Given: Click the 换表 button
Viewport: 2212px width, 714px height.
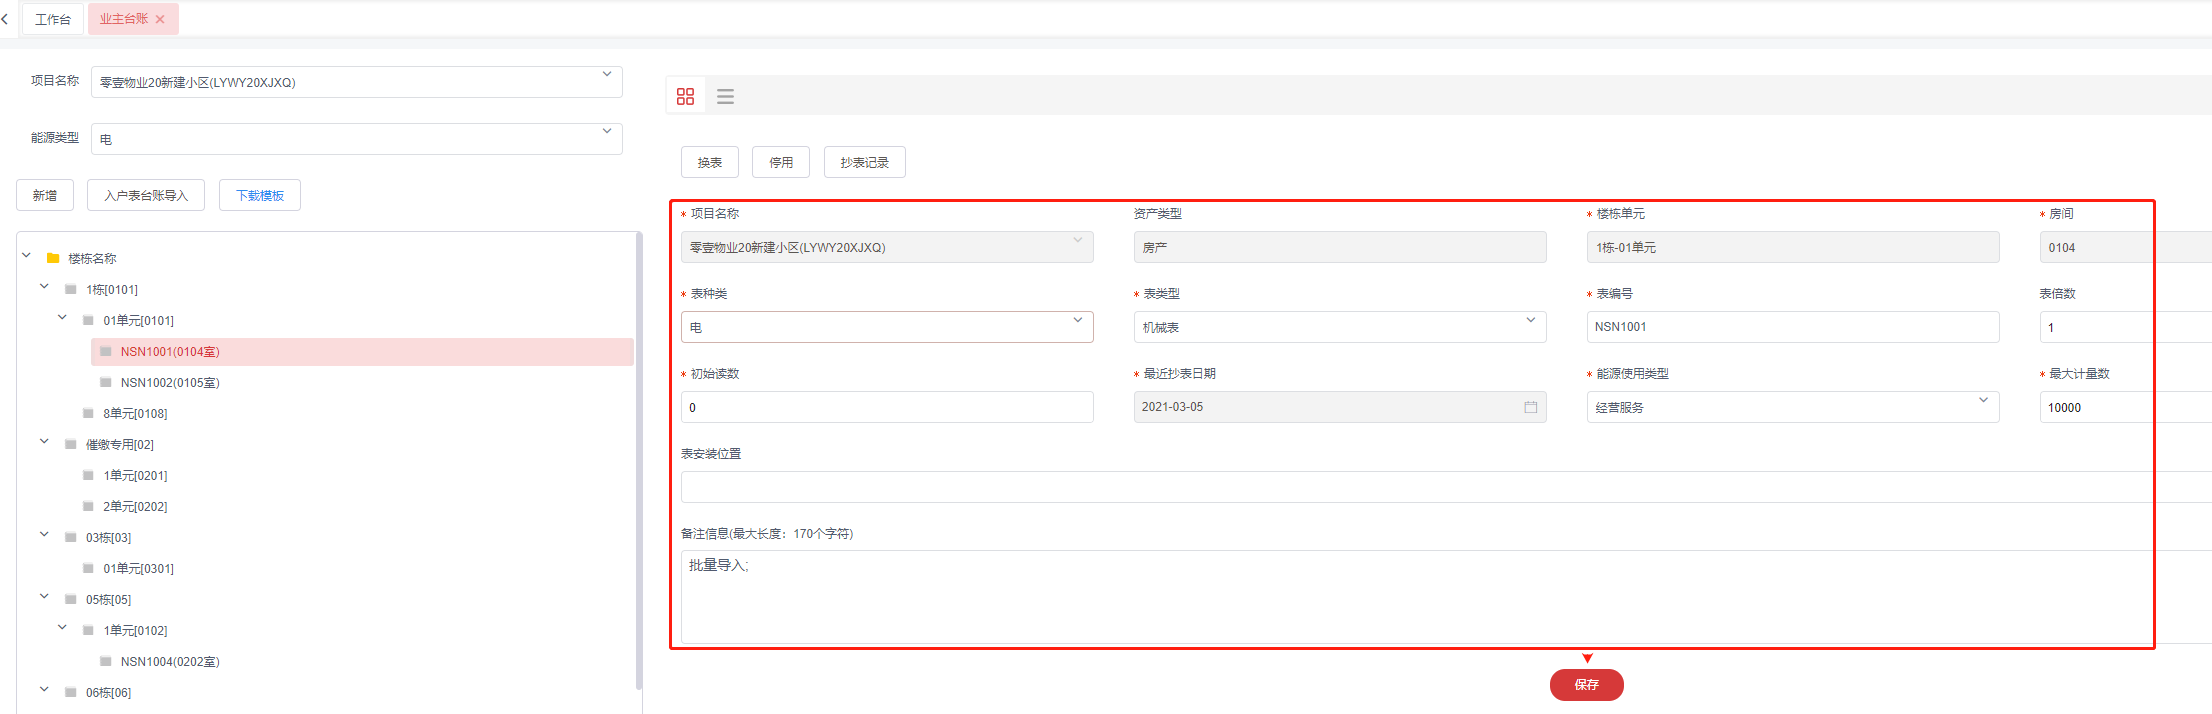Looking at the screenshot, I should [x=710, y=162].
